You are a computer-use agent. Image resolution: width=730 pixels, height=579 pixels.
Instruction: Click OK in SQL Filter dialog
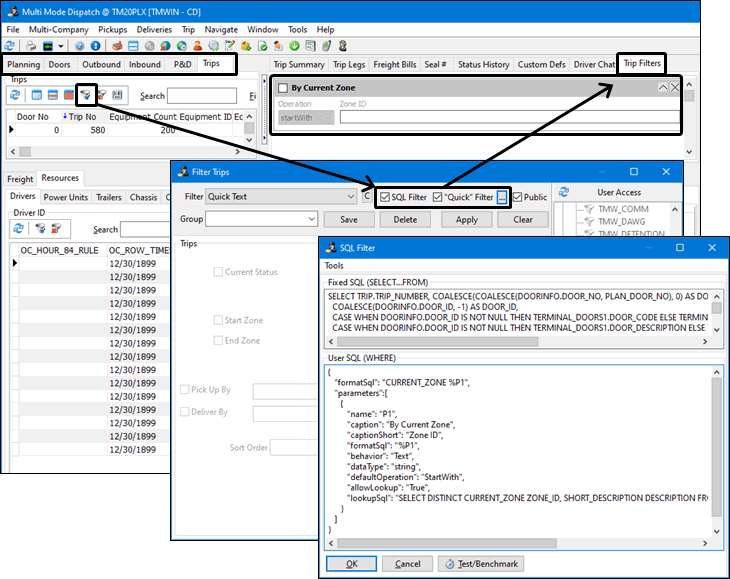coord(351,564)
